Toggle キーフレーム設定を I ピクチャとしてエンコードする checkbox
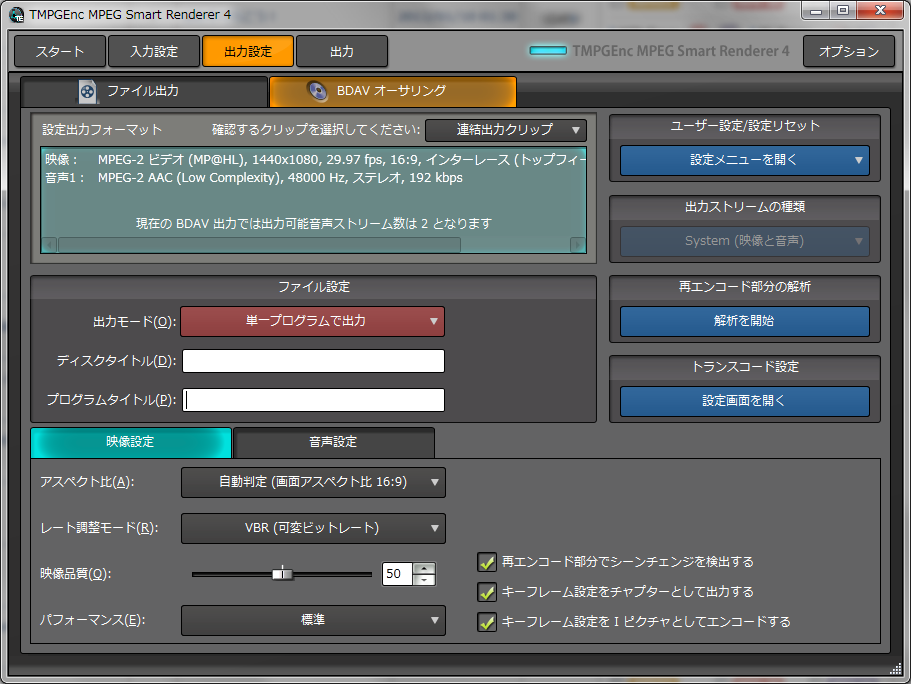Viewport: 911px width, 684px height. [x=487, y=622]
